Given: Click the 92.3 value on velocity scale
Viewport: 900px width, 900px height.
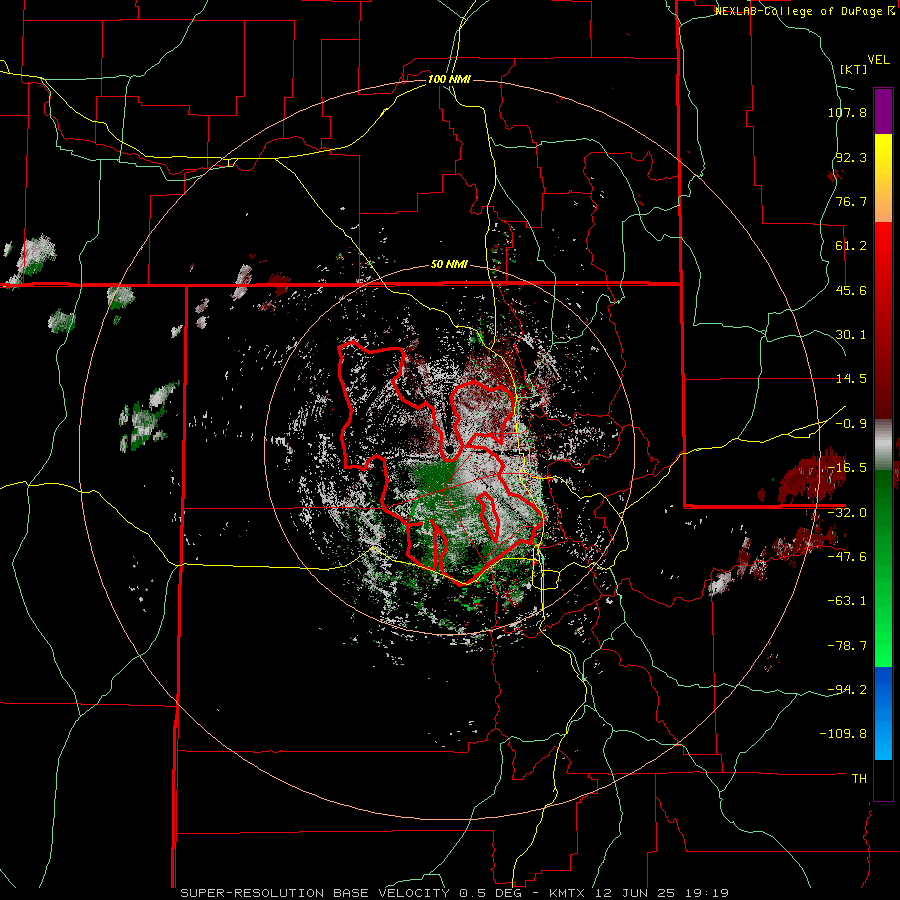Looking at the screenshot, I should pos(851,157).
